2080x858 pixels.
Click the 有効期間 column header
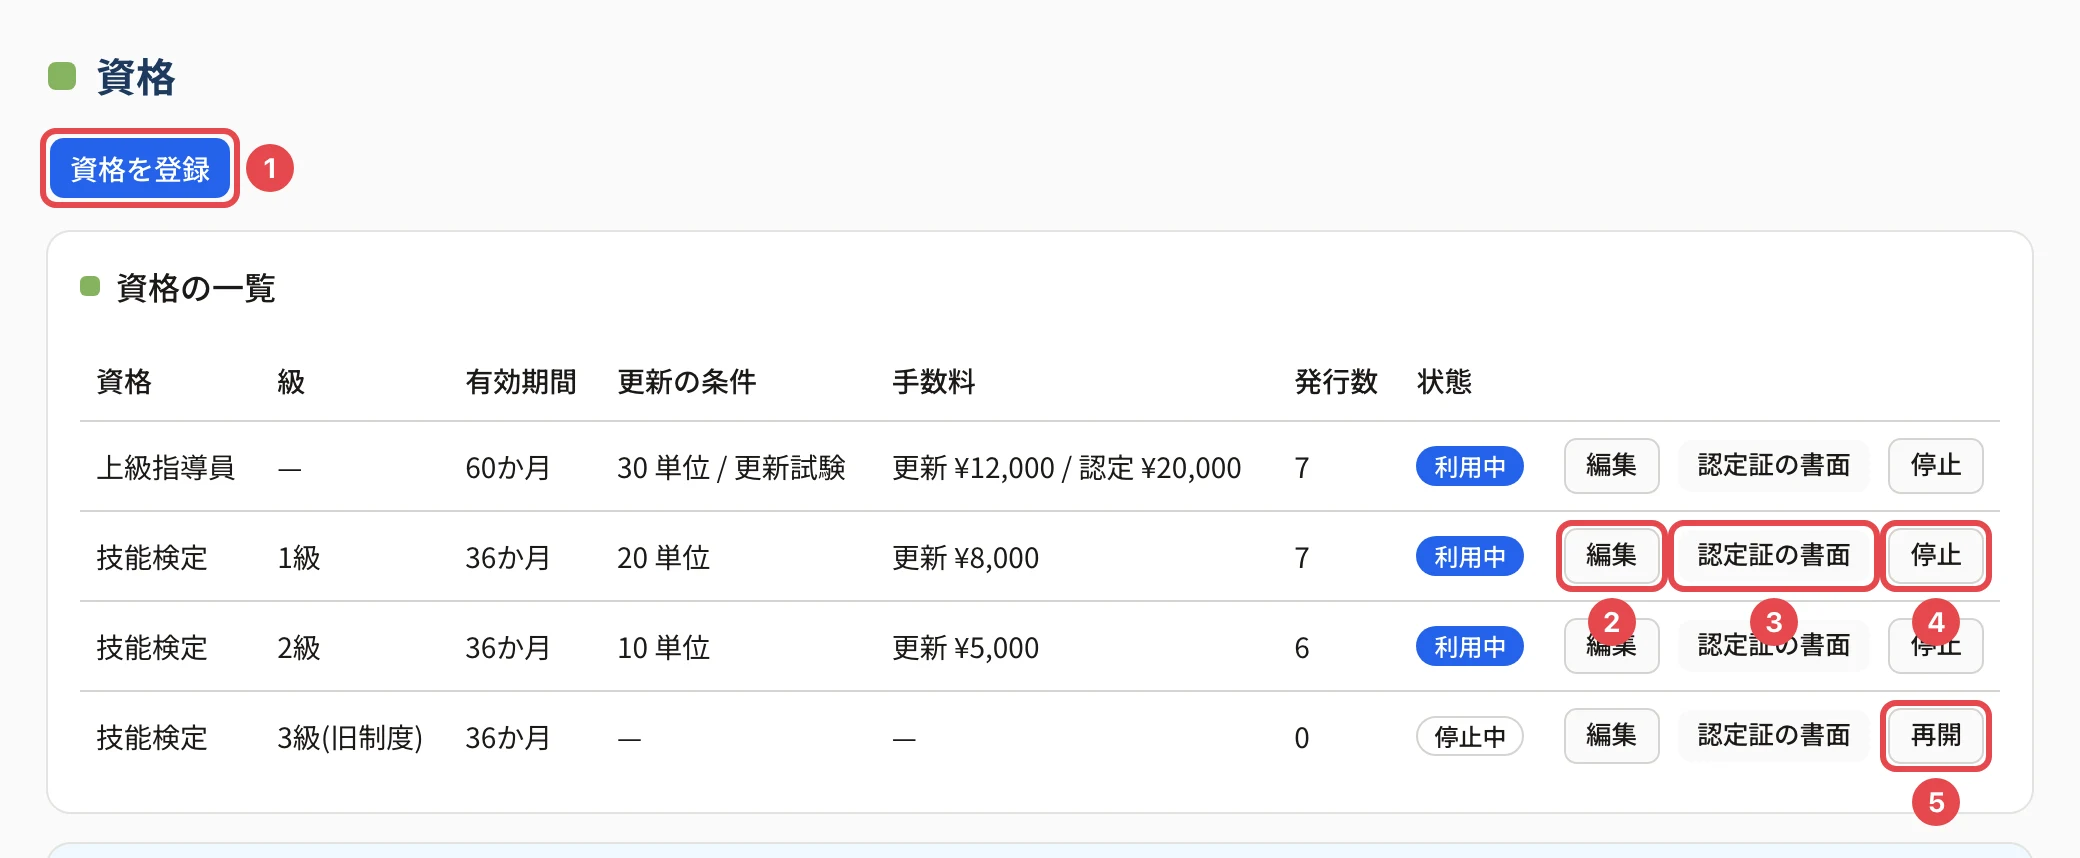(521, 382)
